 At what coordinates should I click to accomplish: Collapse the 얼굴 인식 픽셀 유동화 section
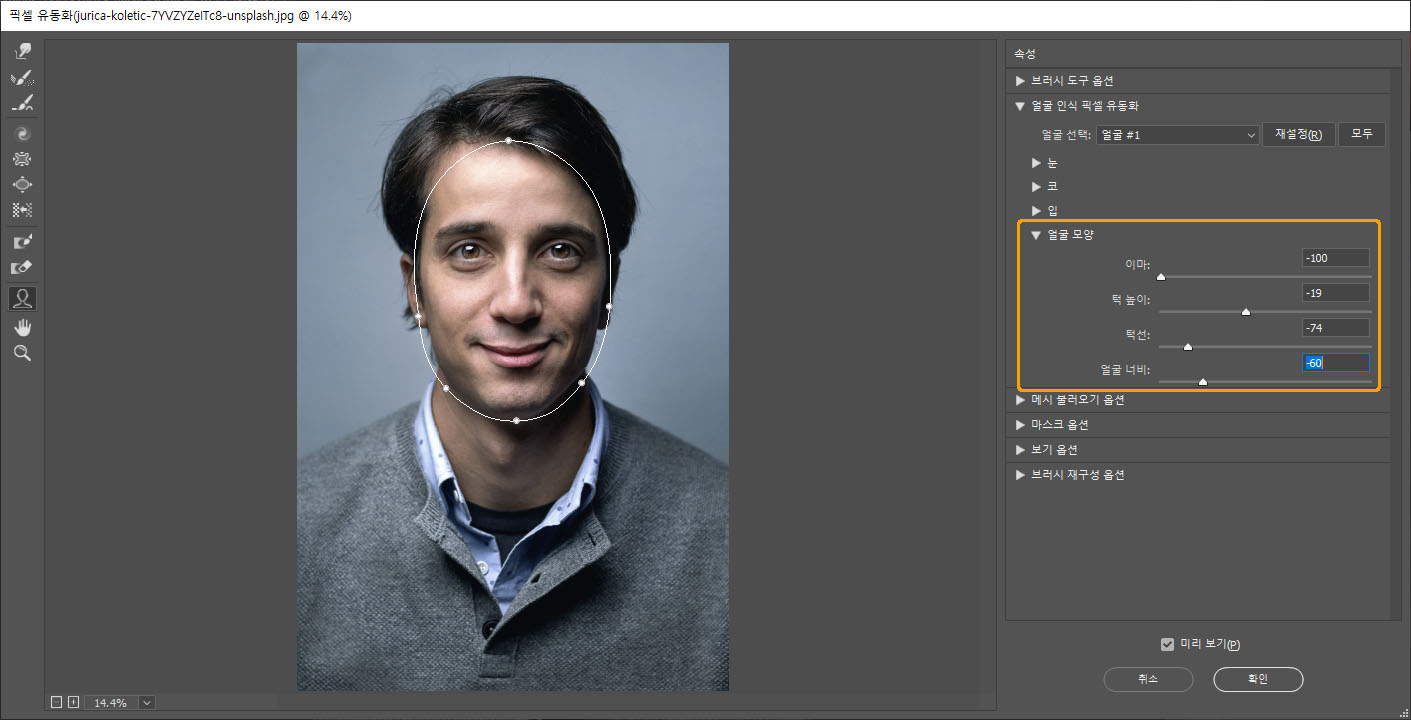(1020, 106)
